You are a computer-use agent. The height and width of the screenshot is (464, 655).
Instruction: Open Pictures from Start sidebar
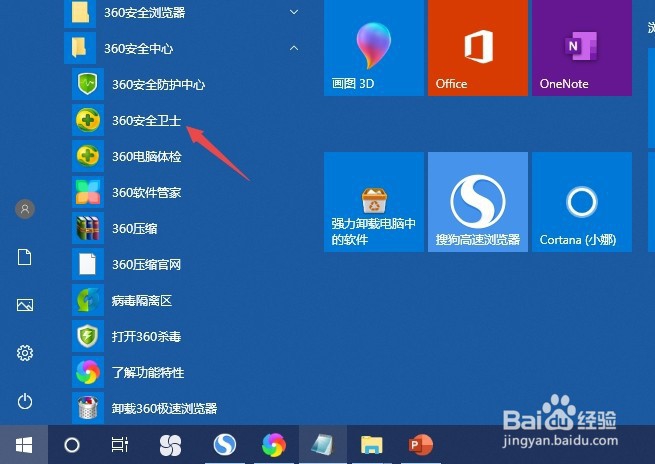[x=25, y=305]
